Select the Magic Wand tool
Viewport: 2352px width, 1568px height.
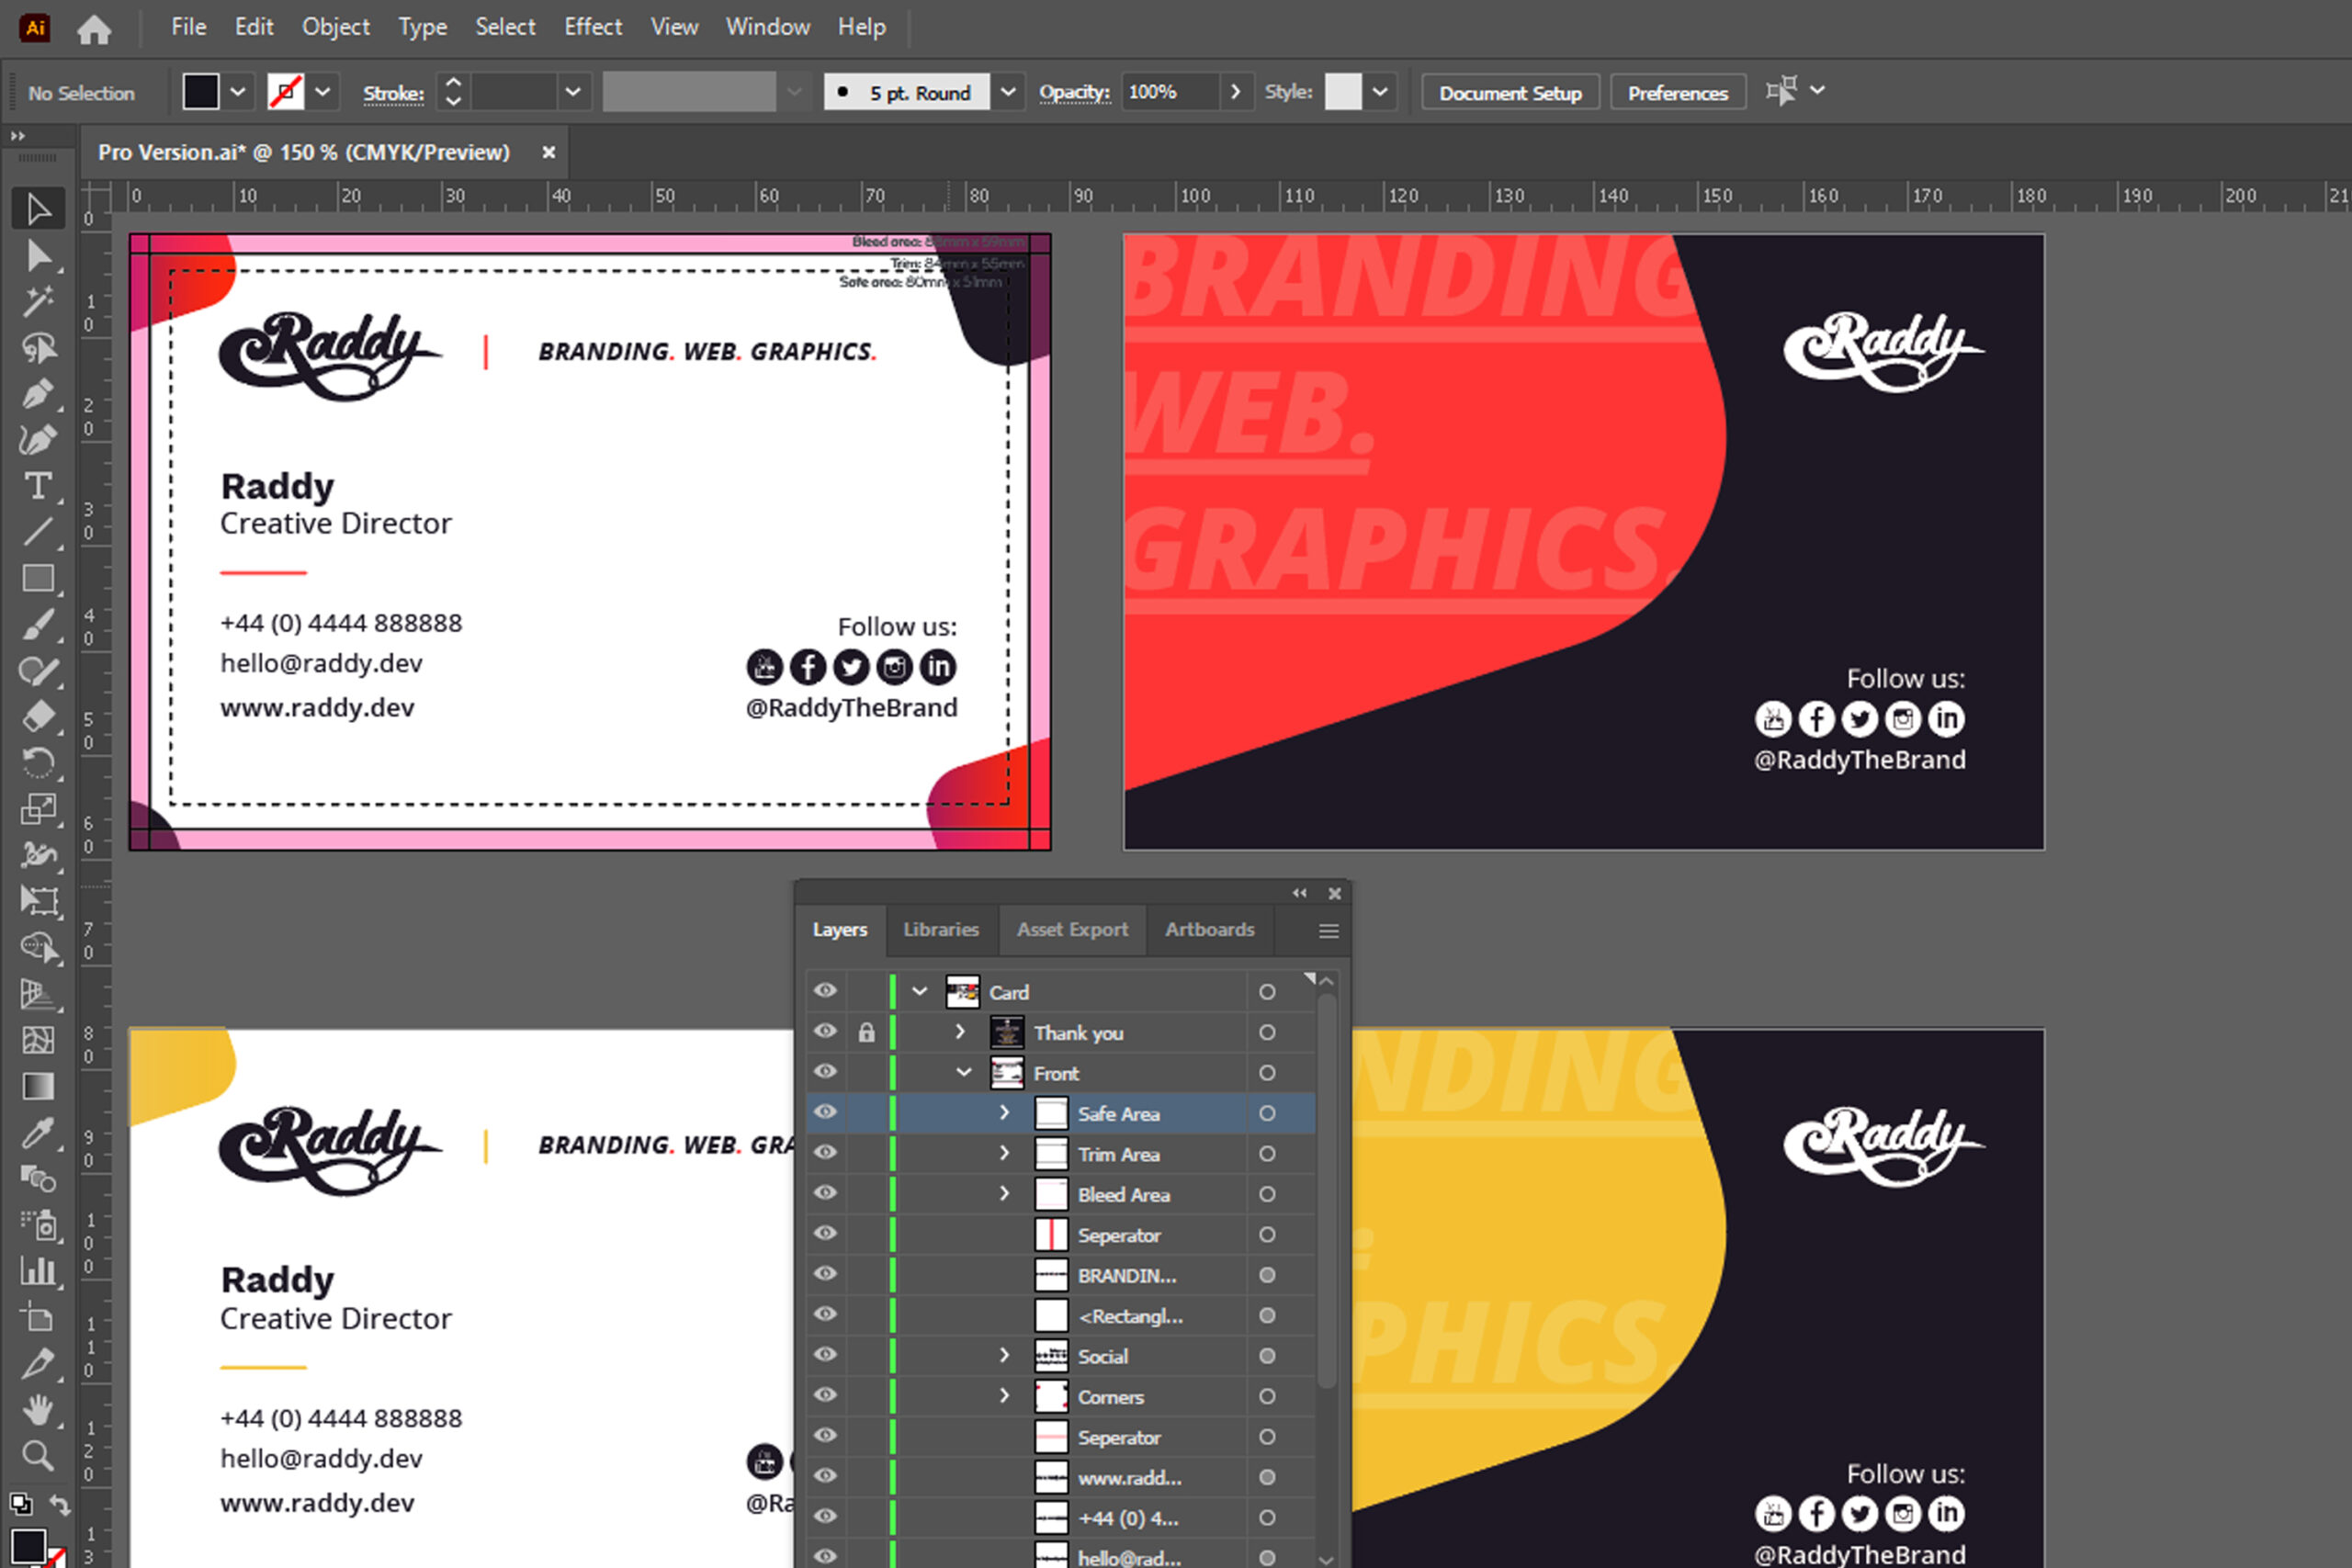(x=38, y=301)
